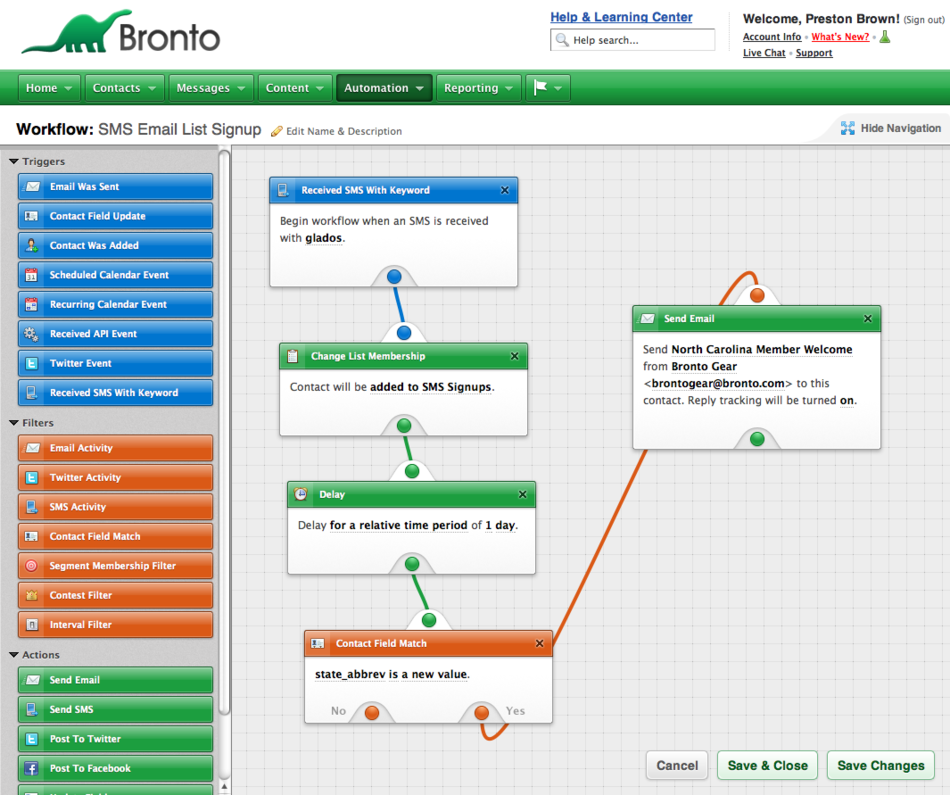950x795 pixels.
Task: Click the Post To Facebook icon
Action: point(32,769)
